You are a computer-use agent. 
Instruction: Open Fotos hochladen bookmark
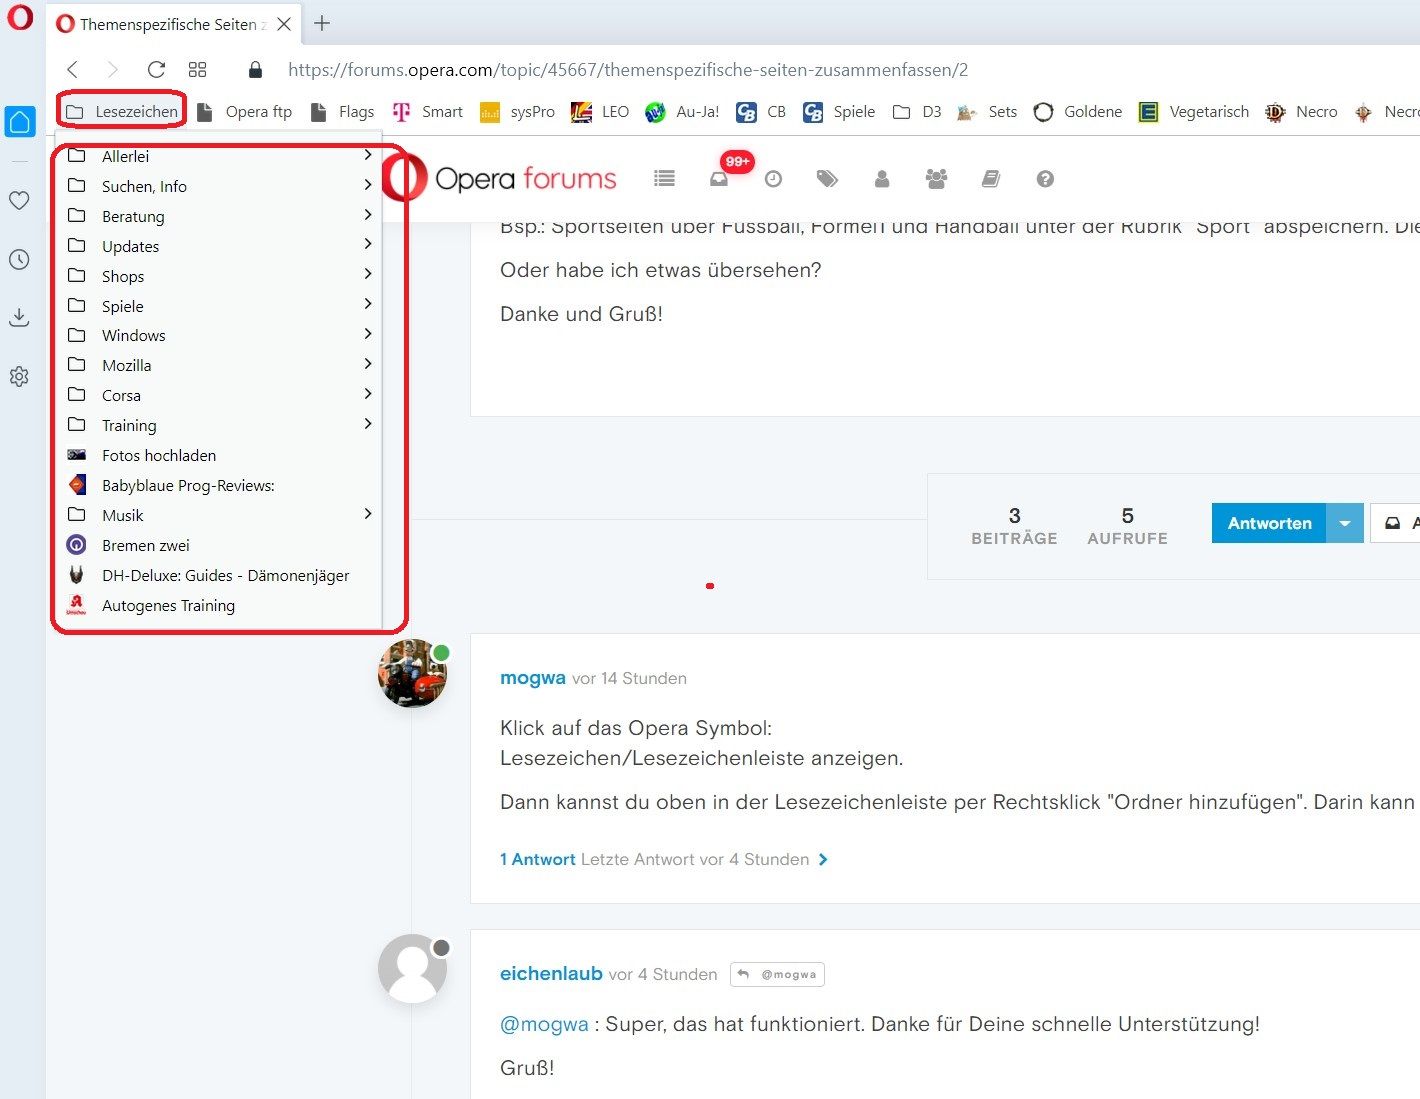point(220,455)
